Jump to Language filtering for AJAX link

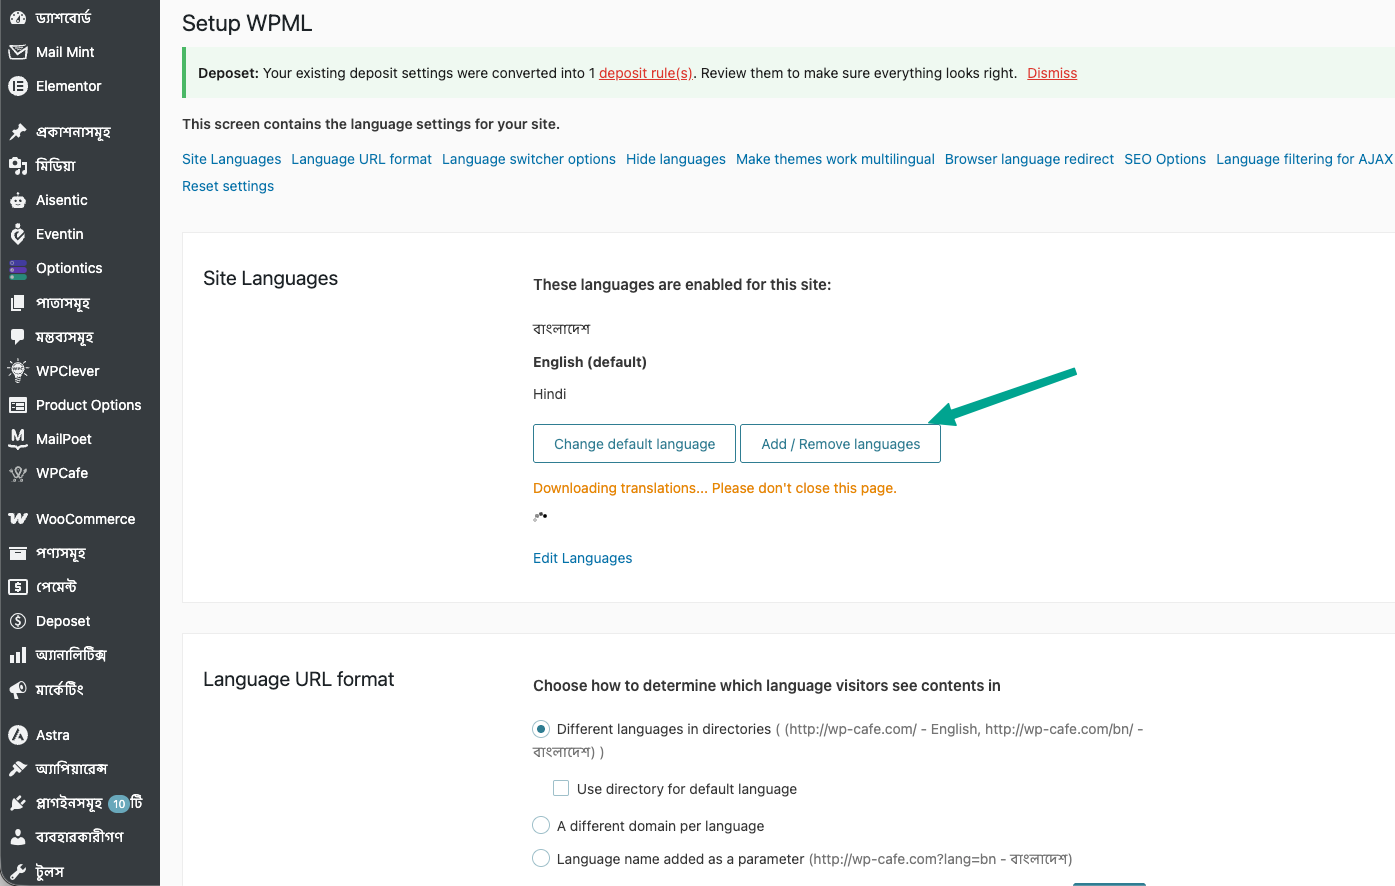(1304, 159)
